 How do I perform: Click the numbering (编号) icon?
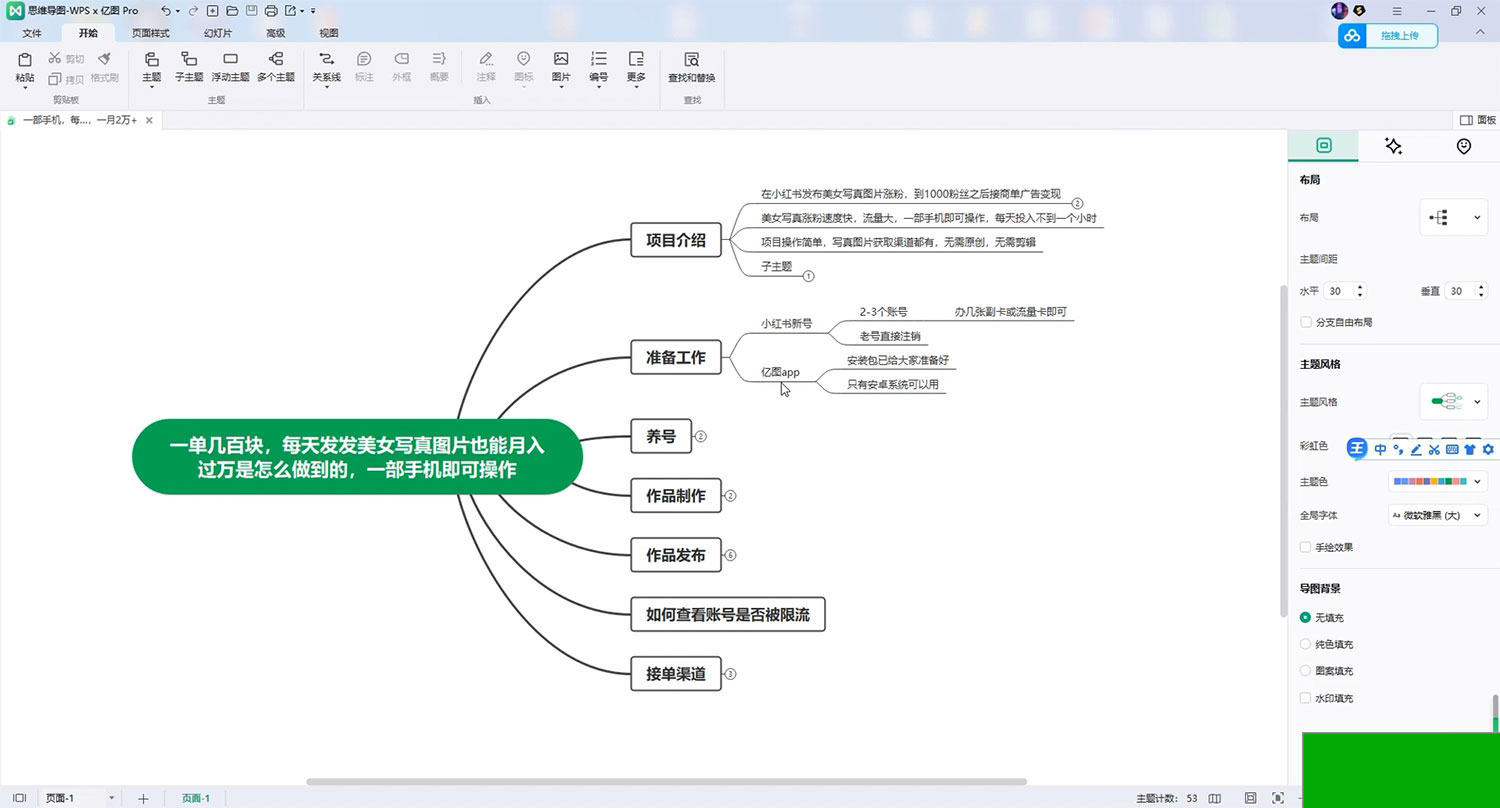(x=598, y=60)
